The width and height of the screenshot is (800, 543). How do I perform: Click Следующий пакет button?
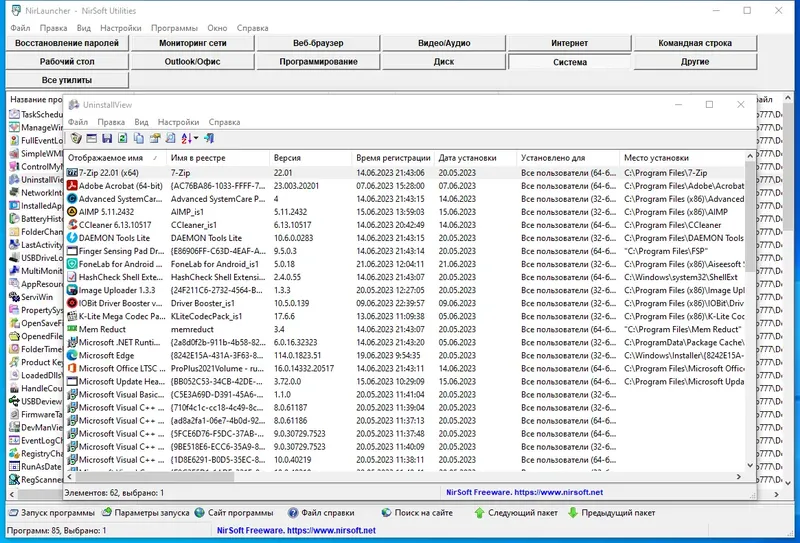point(516,513)
